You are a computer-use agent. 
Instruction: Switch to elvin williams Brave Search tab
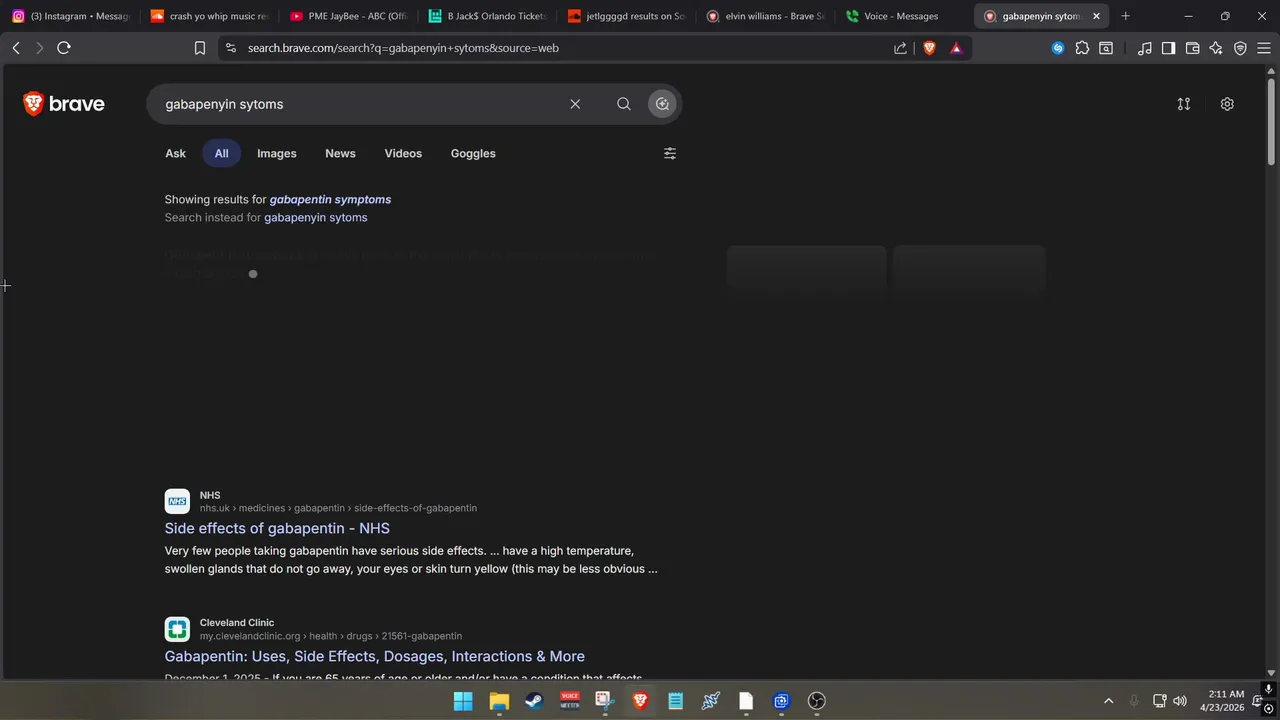[x=765, y=16]
